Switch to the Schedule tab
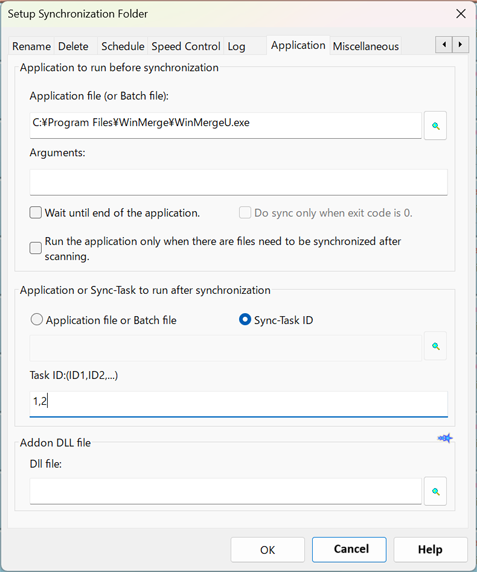Viewport: 477px width, 572px height. click(123, 46)
